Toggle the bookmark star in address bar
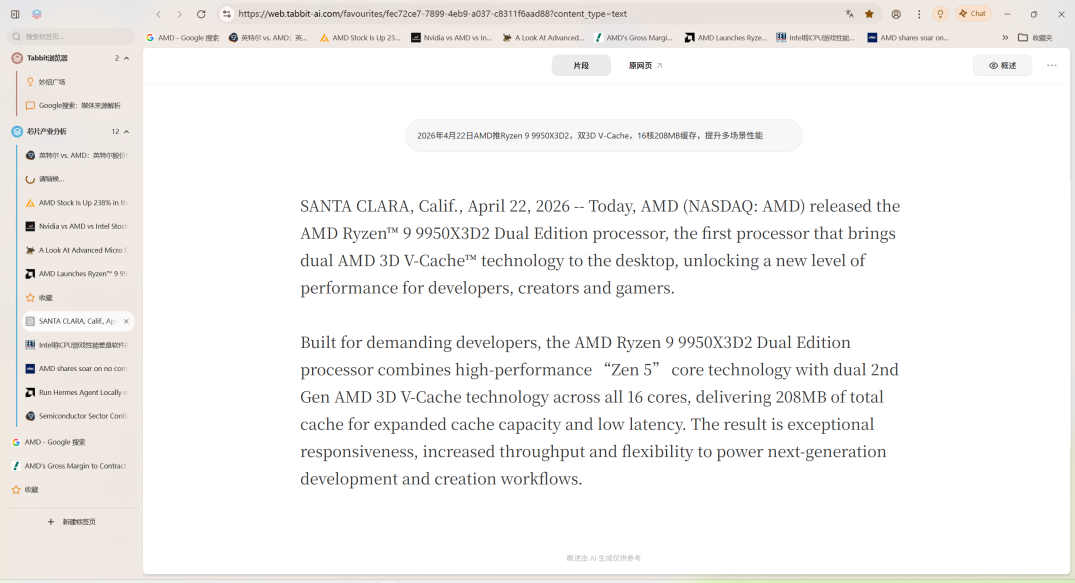 point(869,14)
